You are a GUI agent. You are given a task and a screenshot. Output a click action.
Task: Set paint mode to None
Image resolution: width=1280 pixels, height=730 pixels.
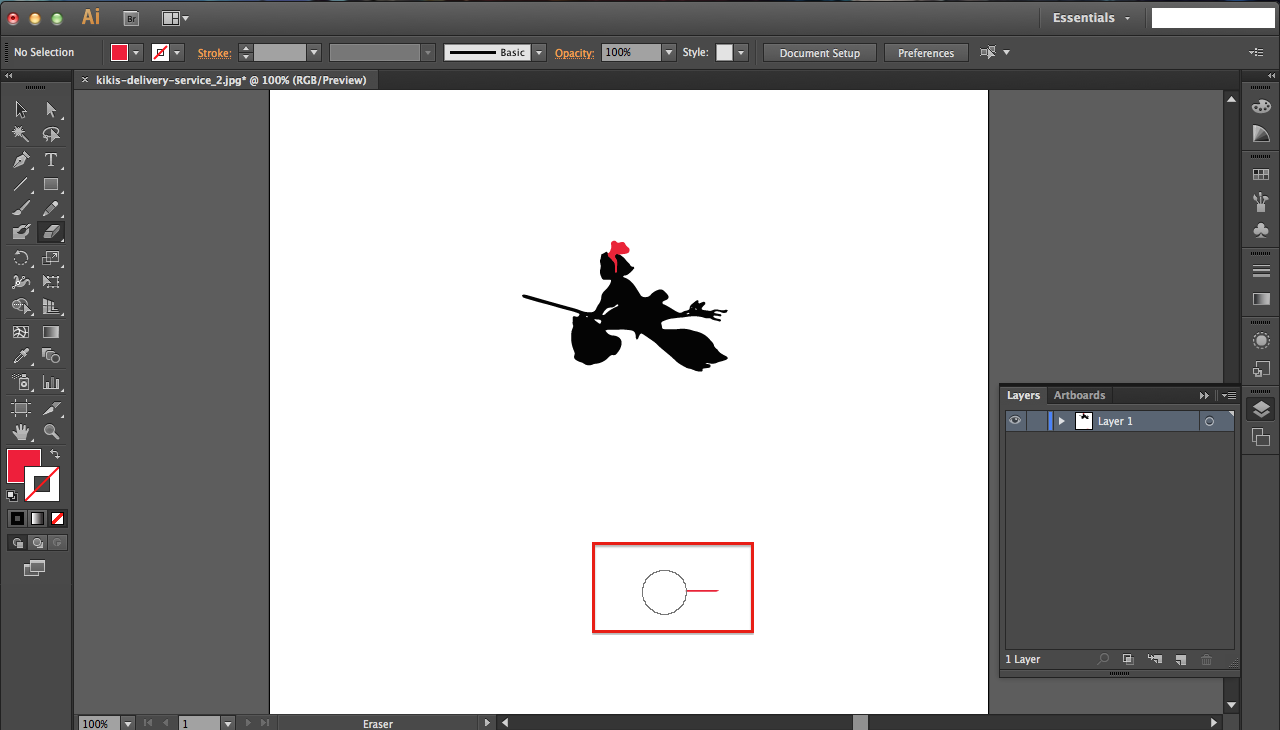point(57,518)
